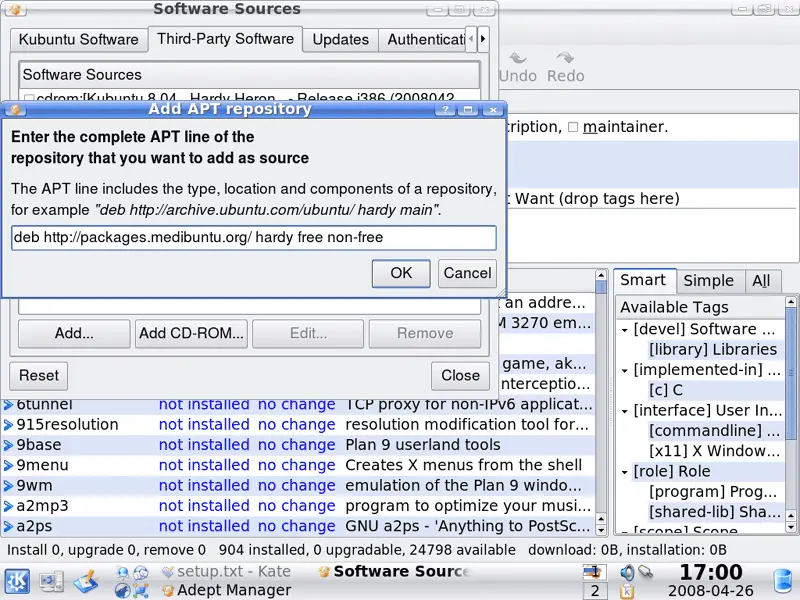Select the [program] Prog... tag
This screenshot has width=800, height=600.
click(x=713, y=492)
